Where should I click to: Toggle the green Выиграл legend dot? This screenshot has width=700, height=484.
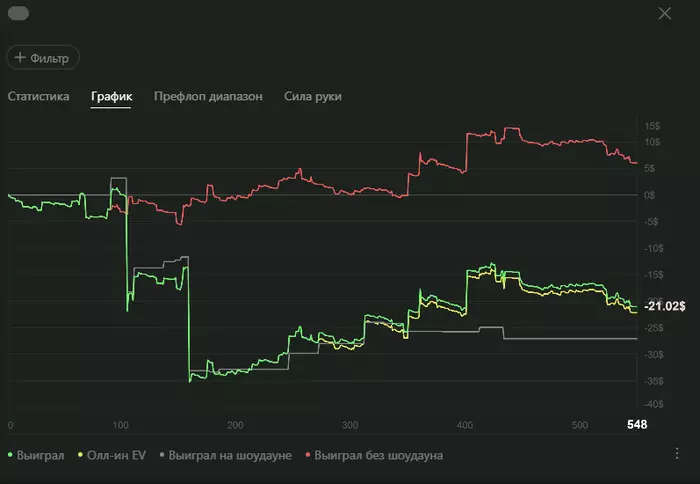click(10, 455)
